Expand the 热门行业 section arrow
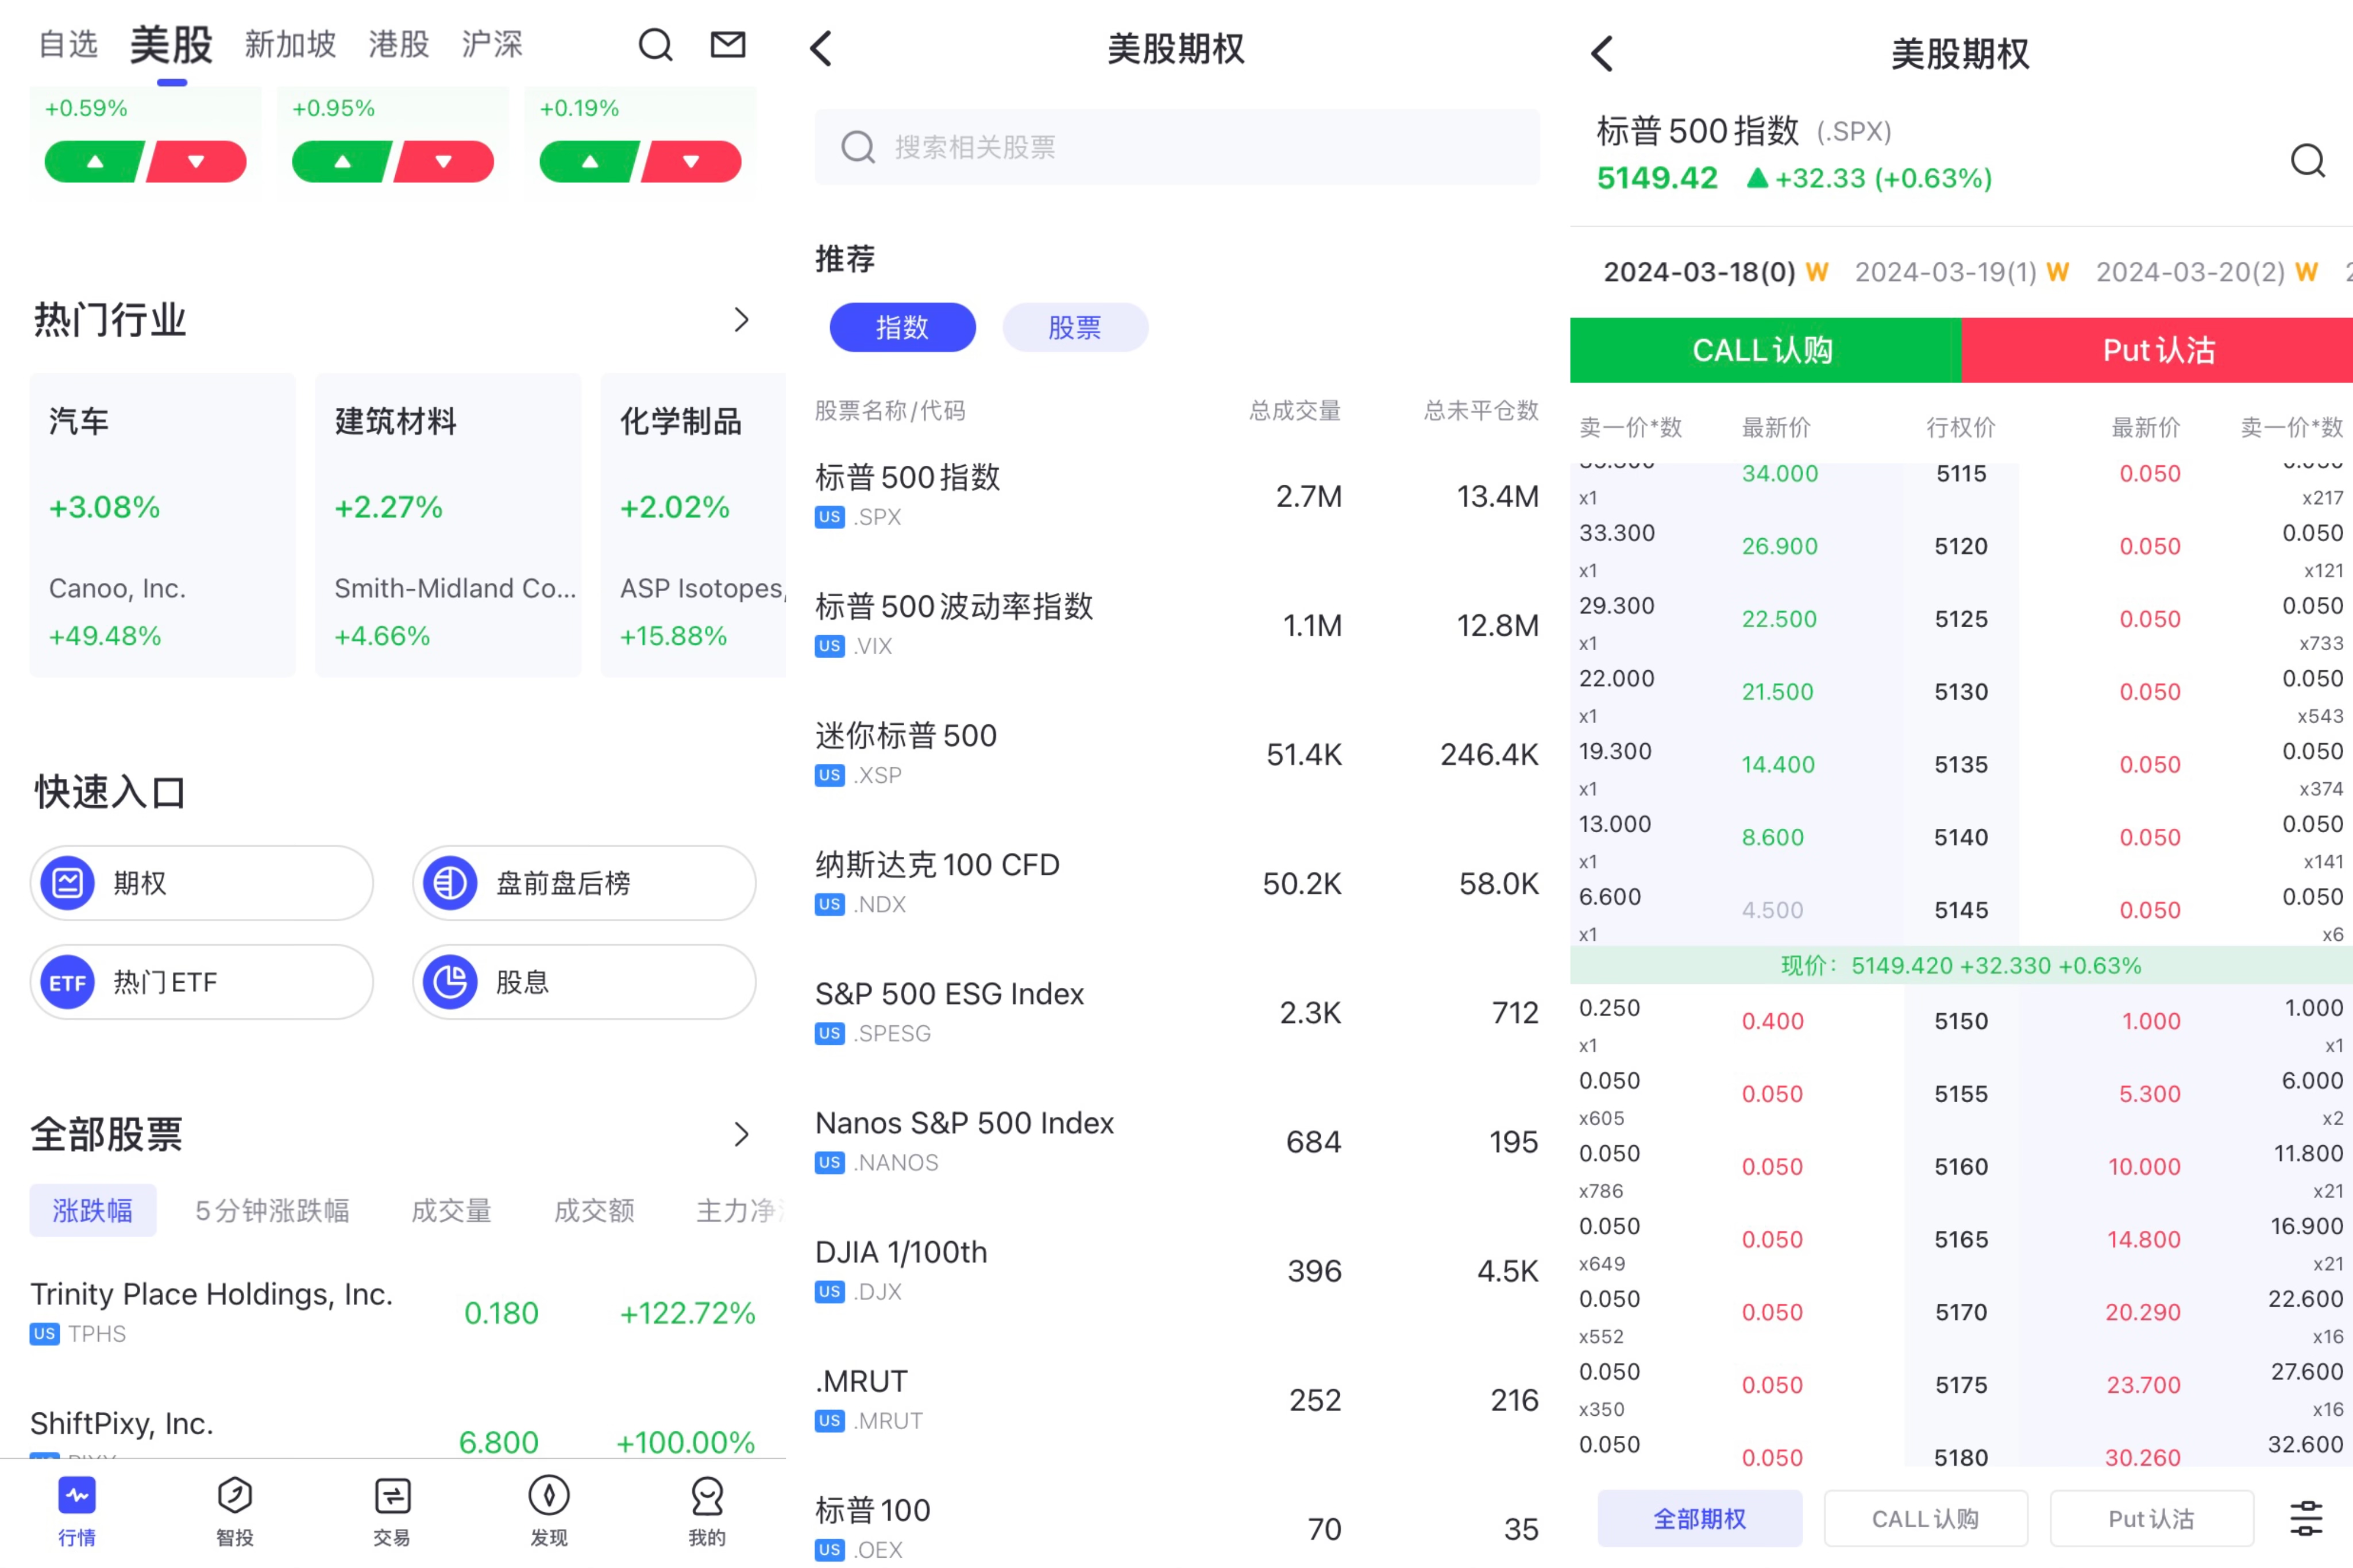This screenshot has width=2353, height=1568. point(742,319)
